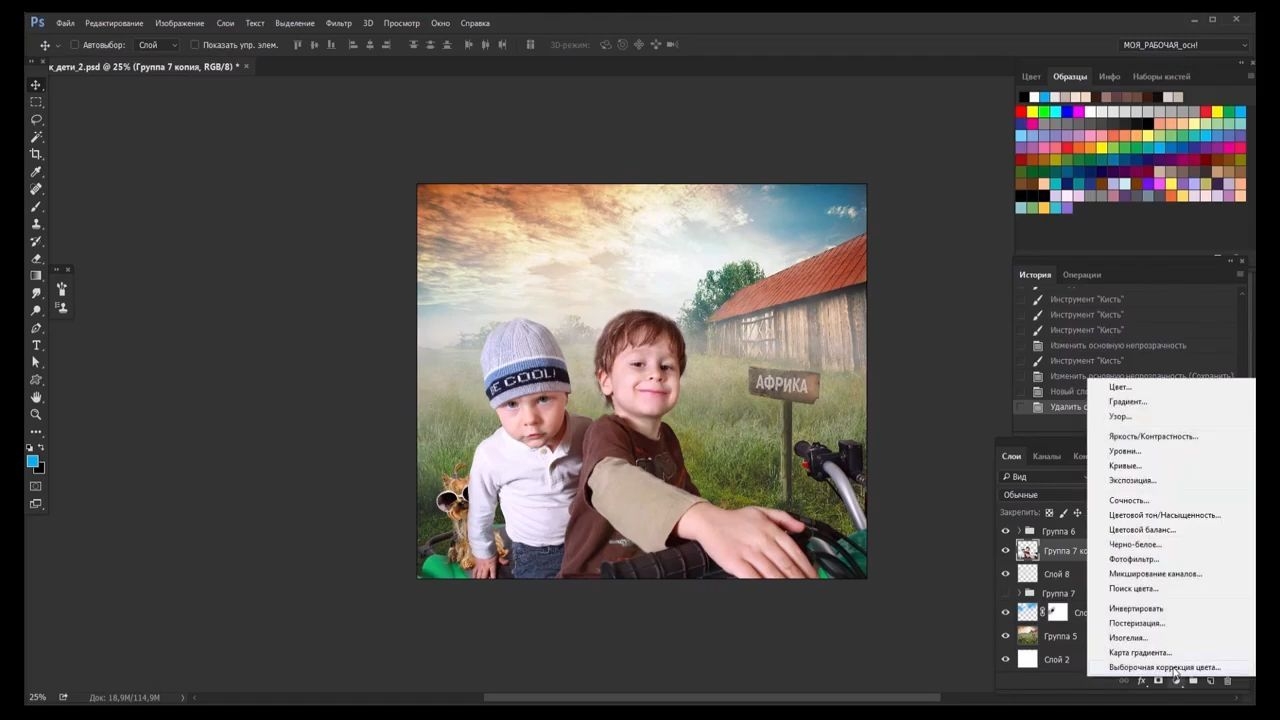1280x720 pixels.
Task: Select the Move tool in the toolbox
Action: point(36,85)
